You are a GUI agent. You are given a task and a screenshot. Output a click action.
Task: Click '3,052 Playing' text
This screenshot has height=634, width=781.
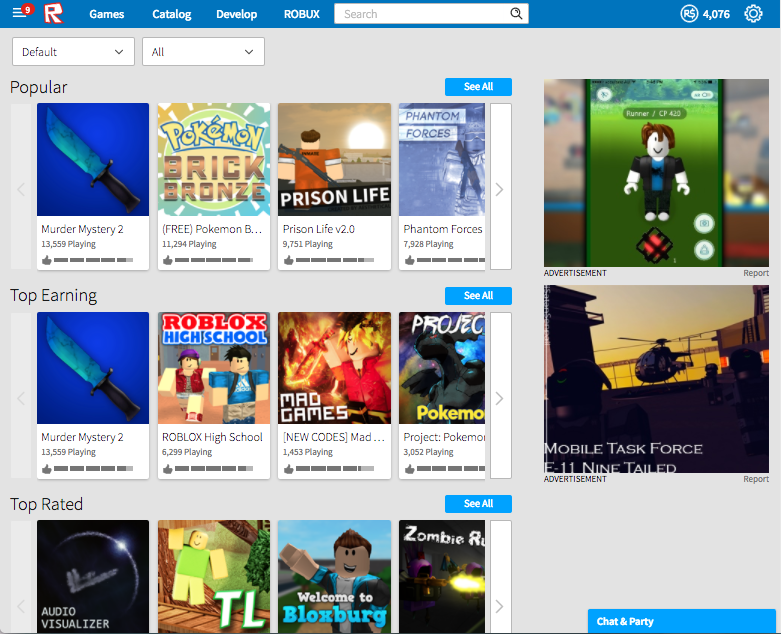[428, 452]
